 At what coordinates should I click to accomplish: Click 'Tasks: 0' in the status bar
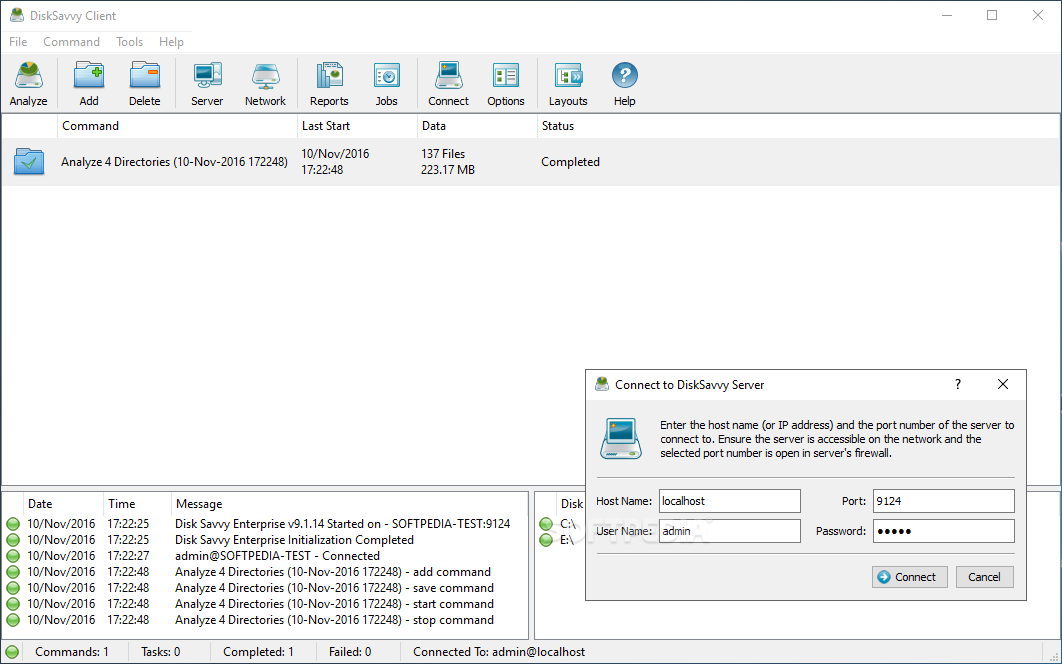tap(161, 652)
